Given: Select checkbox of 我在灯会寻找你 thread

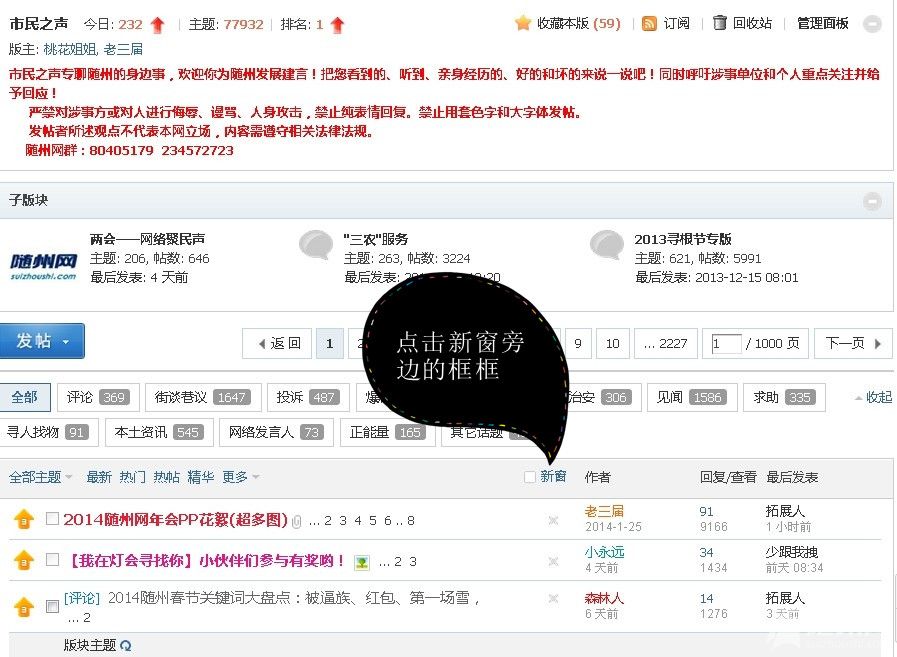Looking at the screenshot, I should (52, 559).
